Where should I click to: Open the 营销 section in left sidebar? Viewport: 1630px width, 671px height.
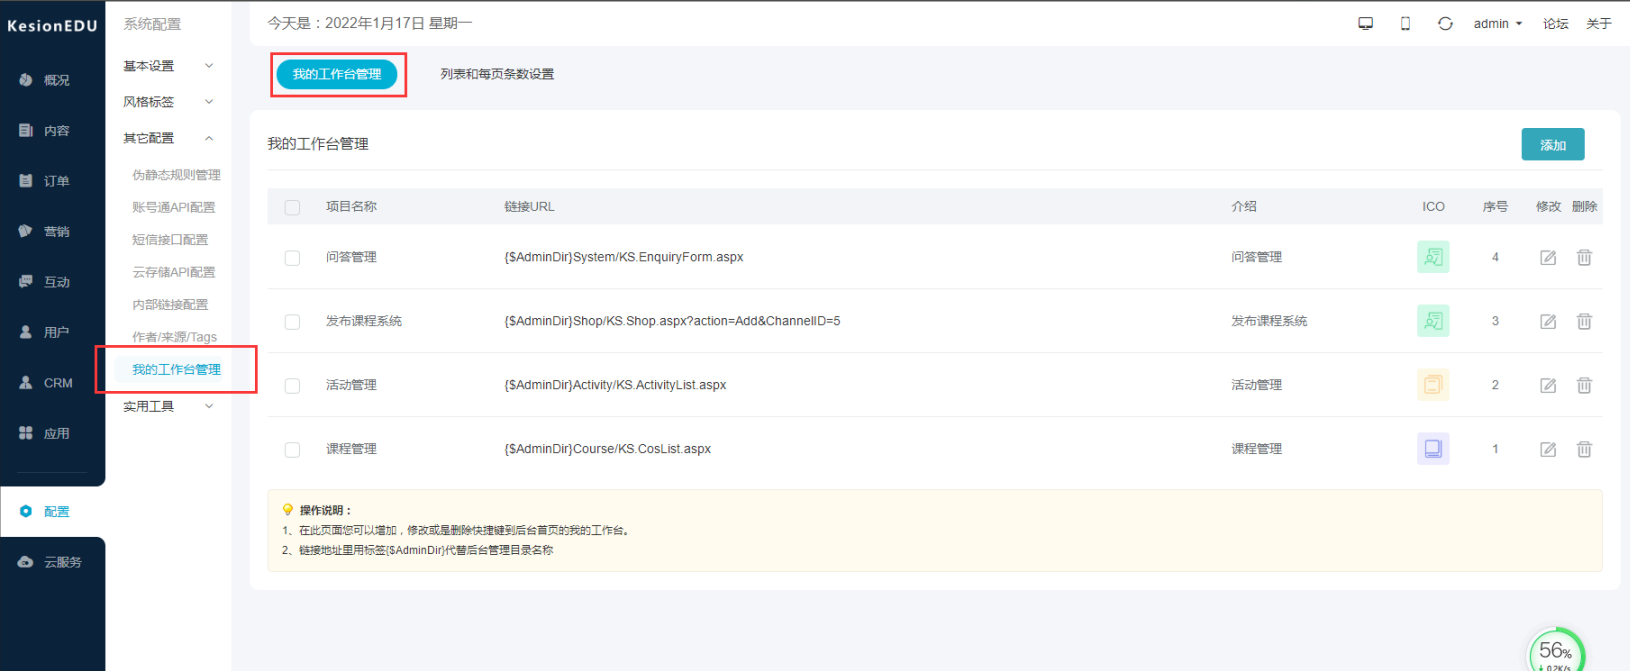(x=46, y=231)
